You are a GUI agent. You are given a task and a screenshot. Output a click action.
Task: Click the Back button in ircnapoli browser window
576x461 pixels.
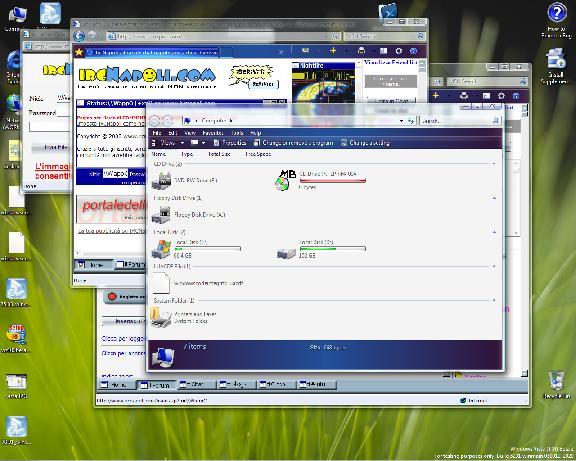[79, 36]
